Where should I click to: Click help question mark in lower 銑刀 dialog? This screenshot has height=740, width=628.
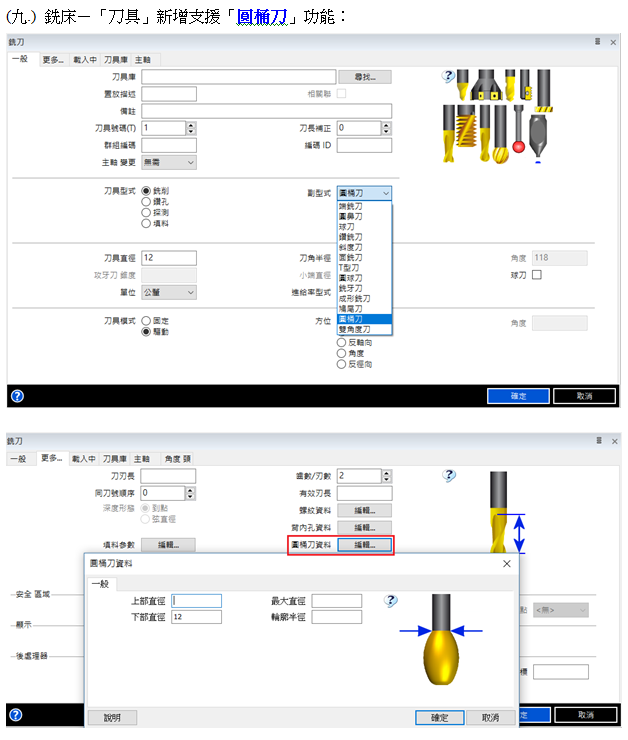click(x=449, y=477)
